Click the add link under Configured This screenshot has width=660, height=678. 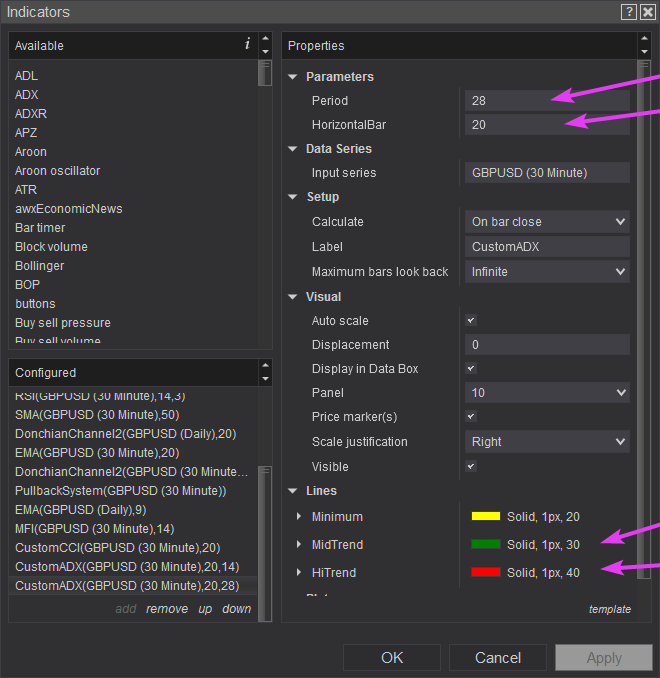pyautogui.click(x=126, y=609)
